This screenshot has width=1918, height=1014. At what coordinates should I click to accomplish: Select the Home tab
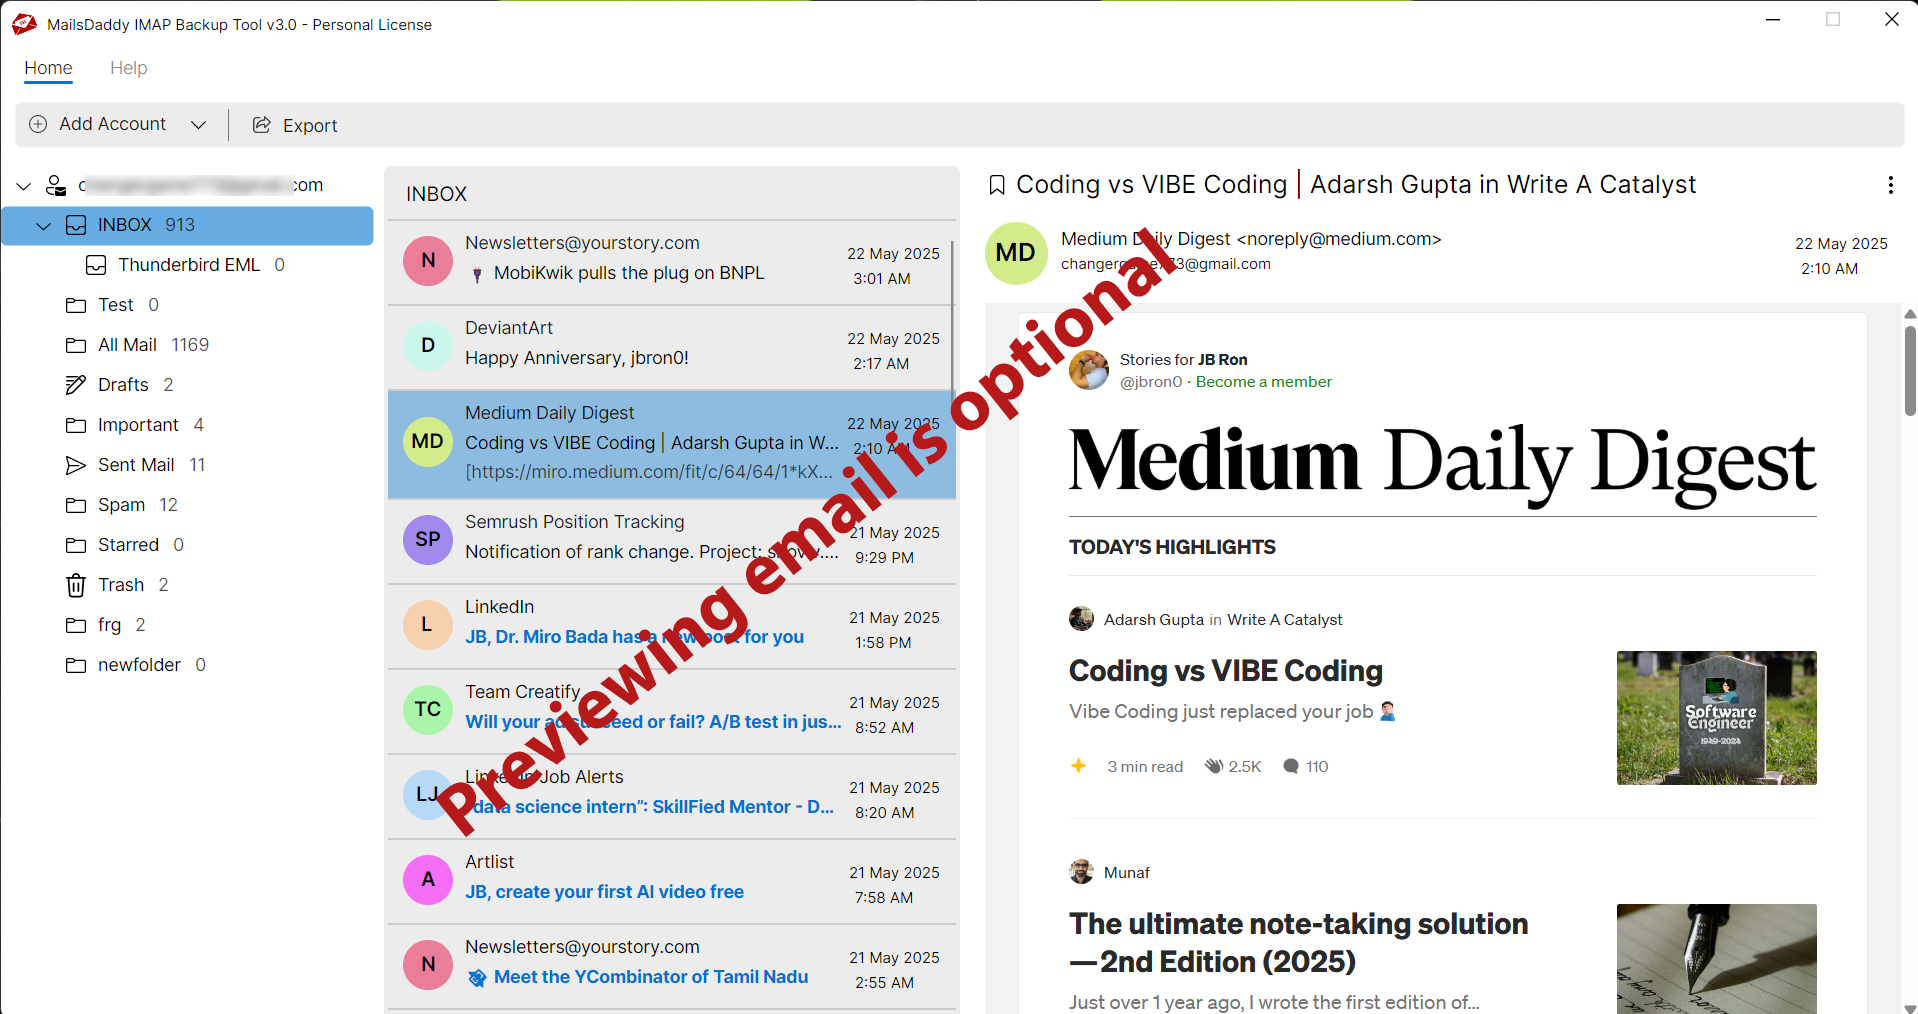48,68
